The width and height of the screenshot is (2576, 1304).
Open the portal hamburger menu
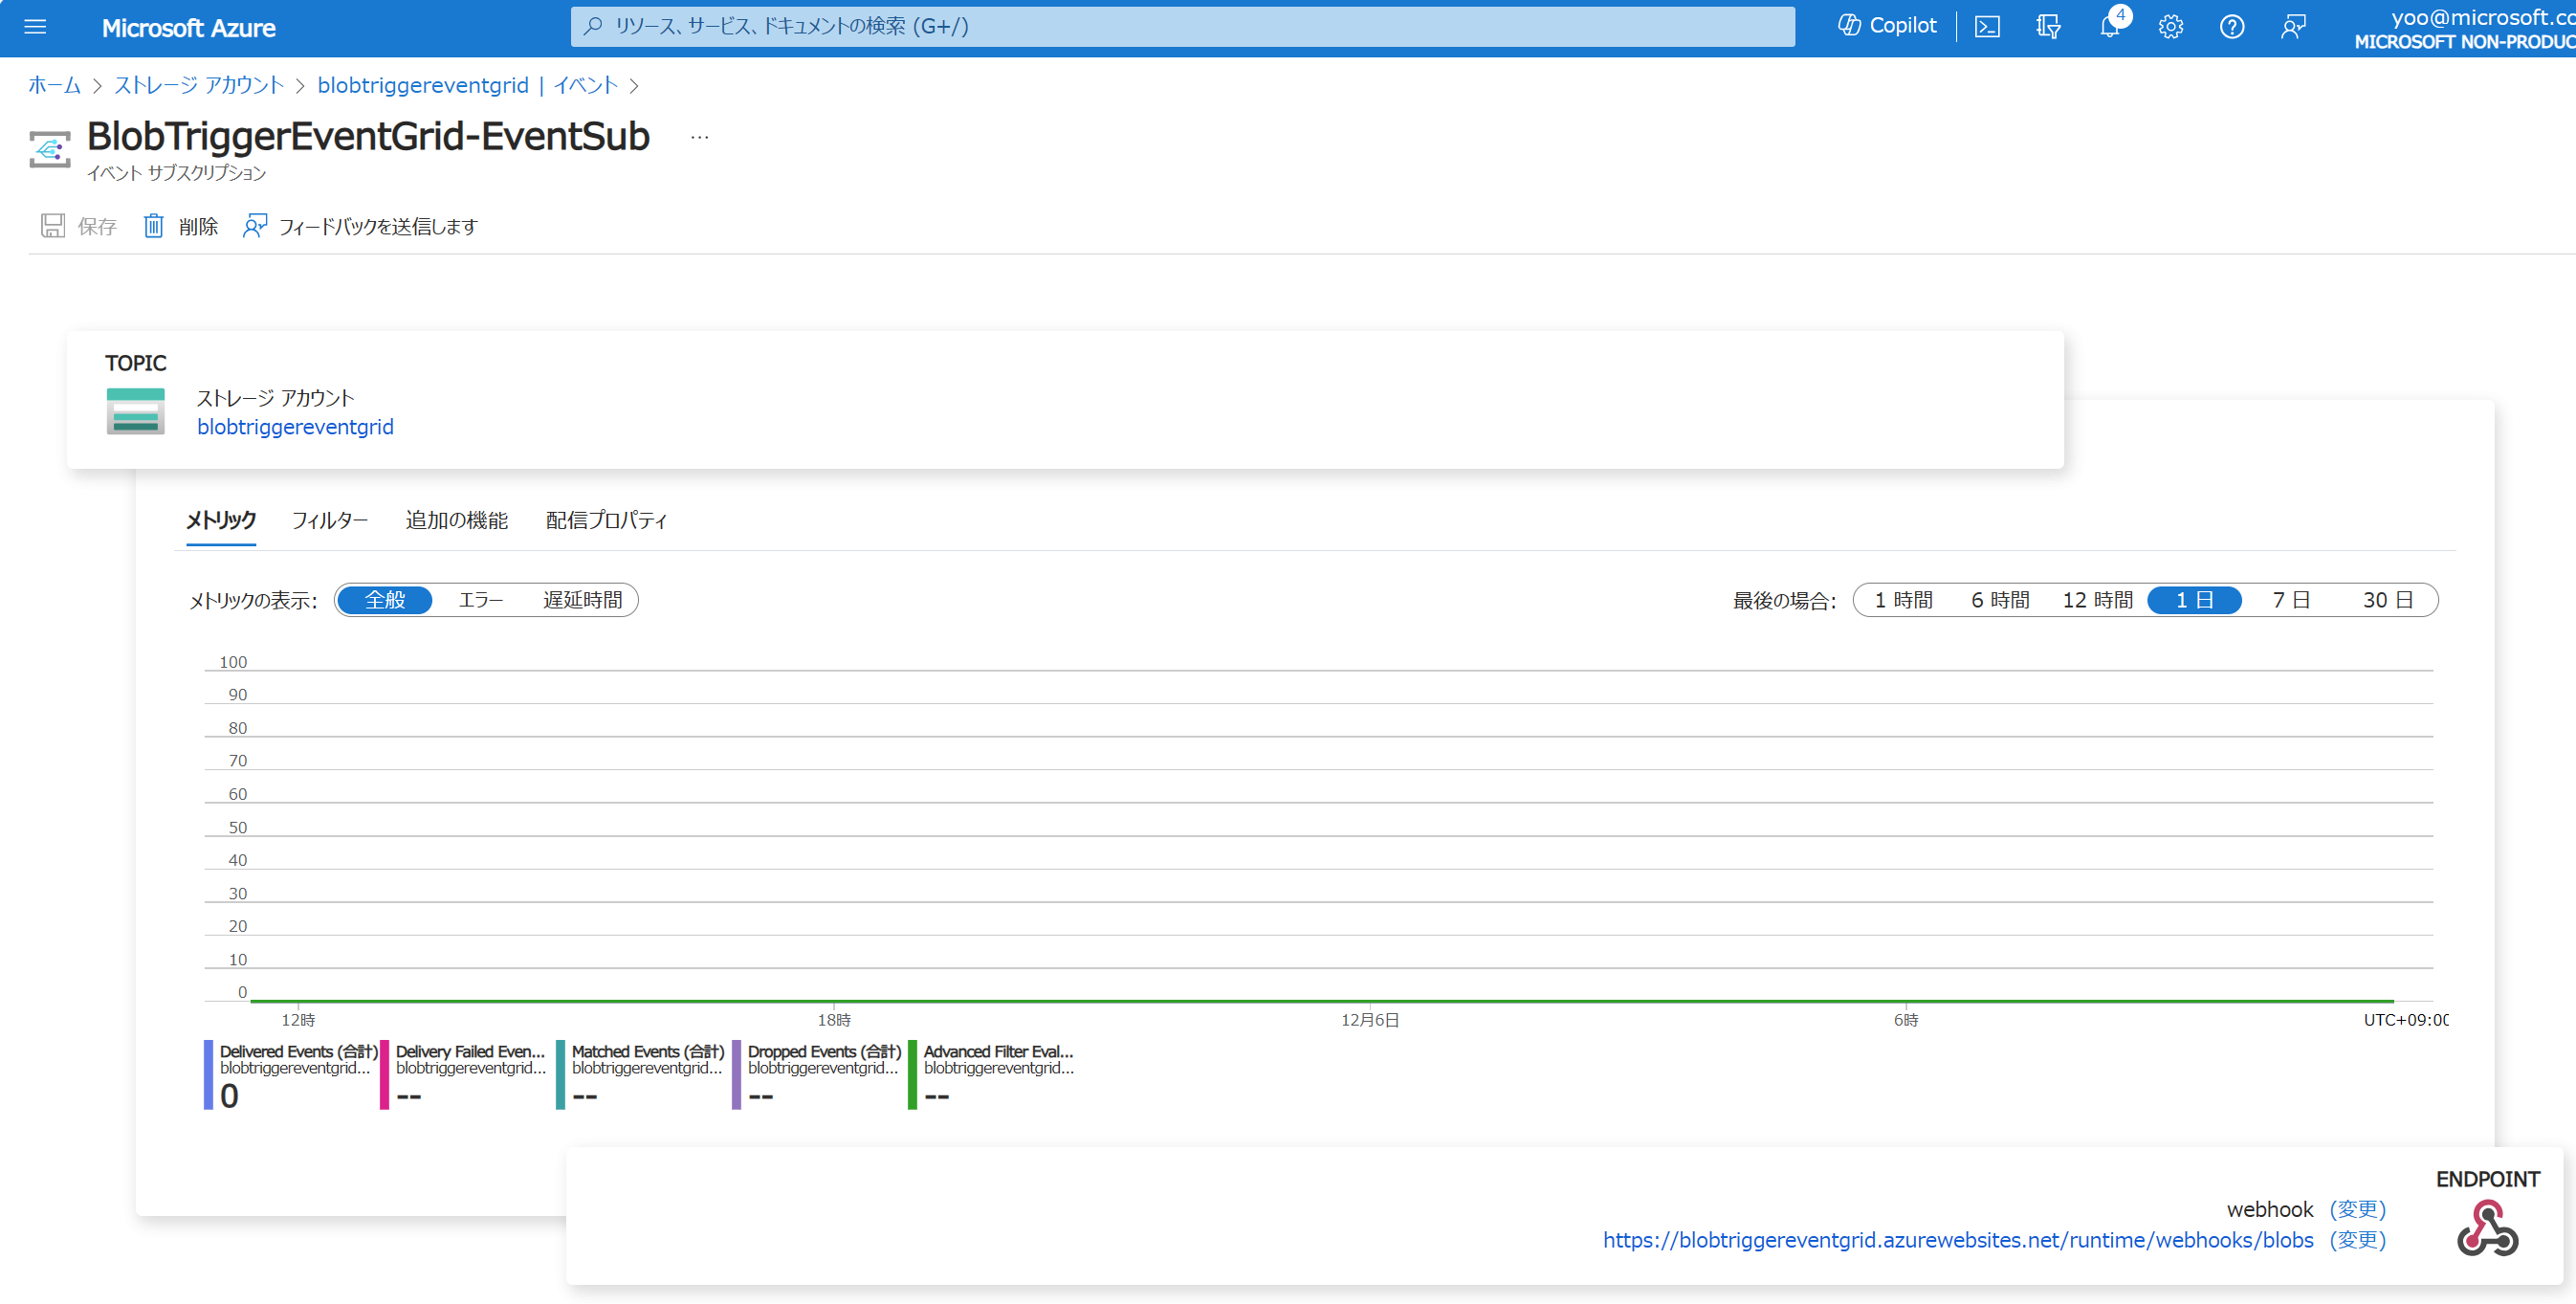pos(35,26)
